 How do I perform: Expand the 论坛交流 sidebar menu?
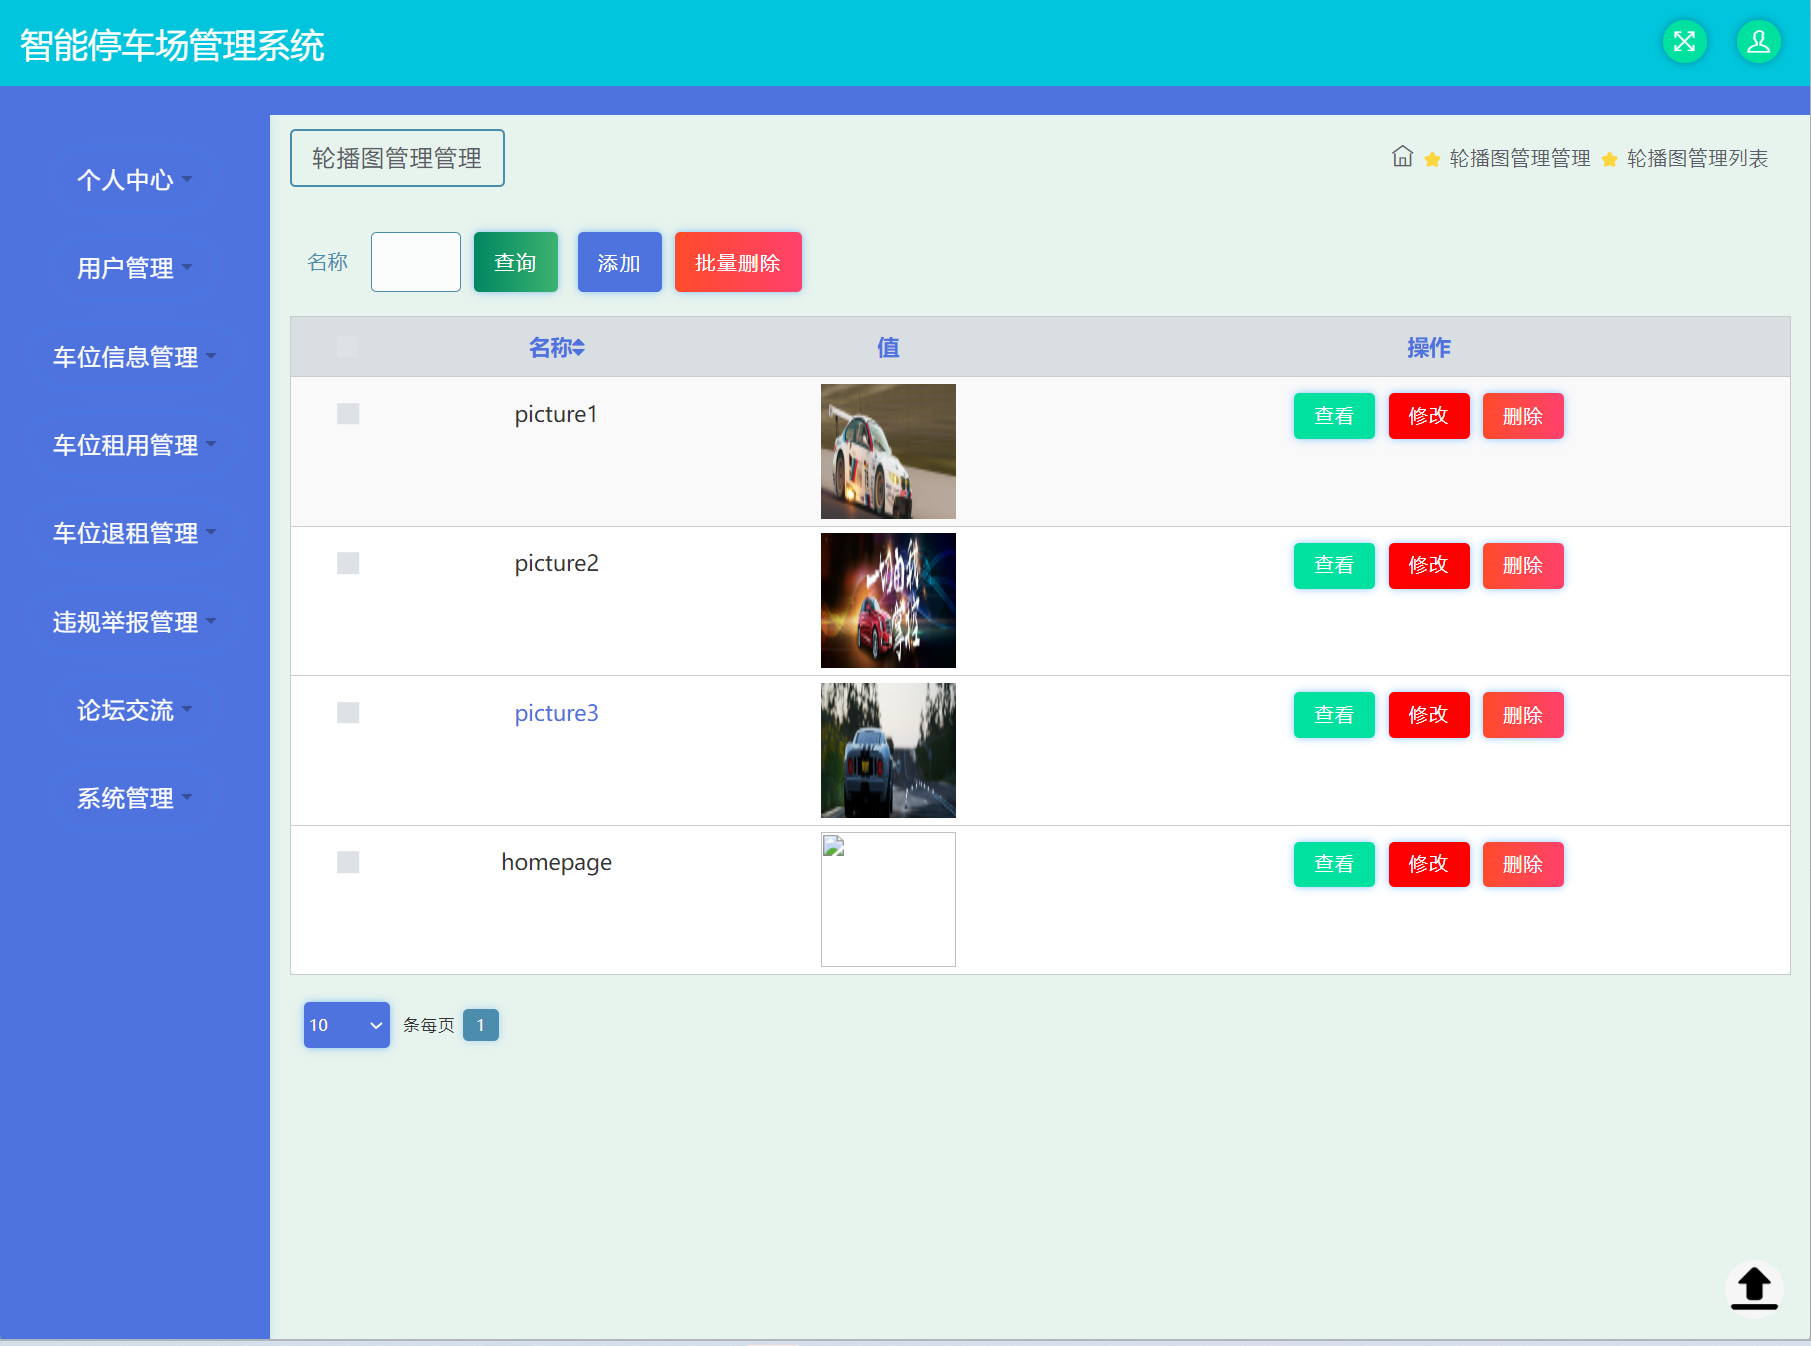click(x=134, y=710)
